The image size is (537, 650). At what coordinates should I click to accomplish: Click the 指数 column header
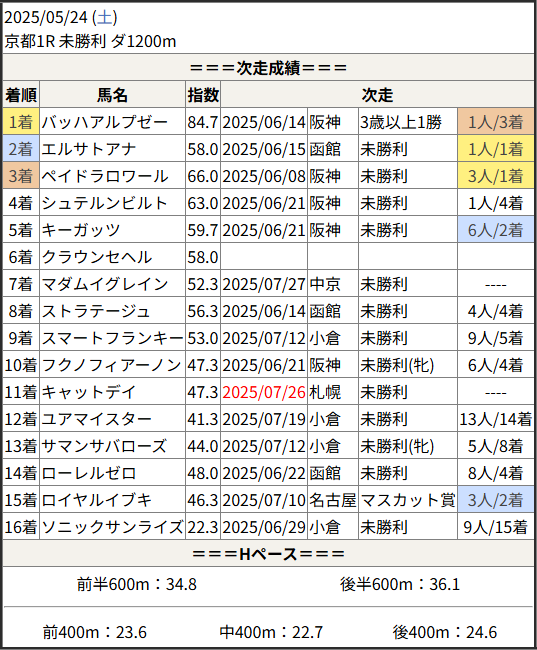(203, 95)
